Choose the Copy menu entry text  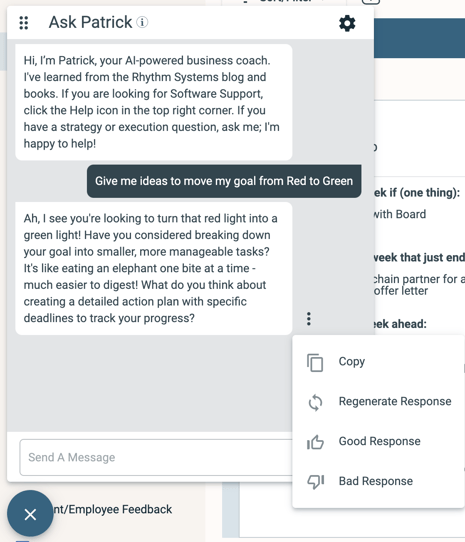(352, 362)
